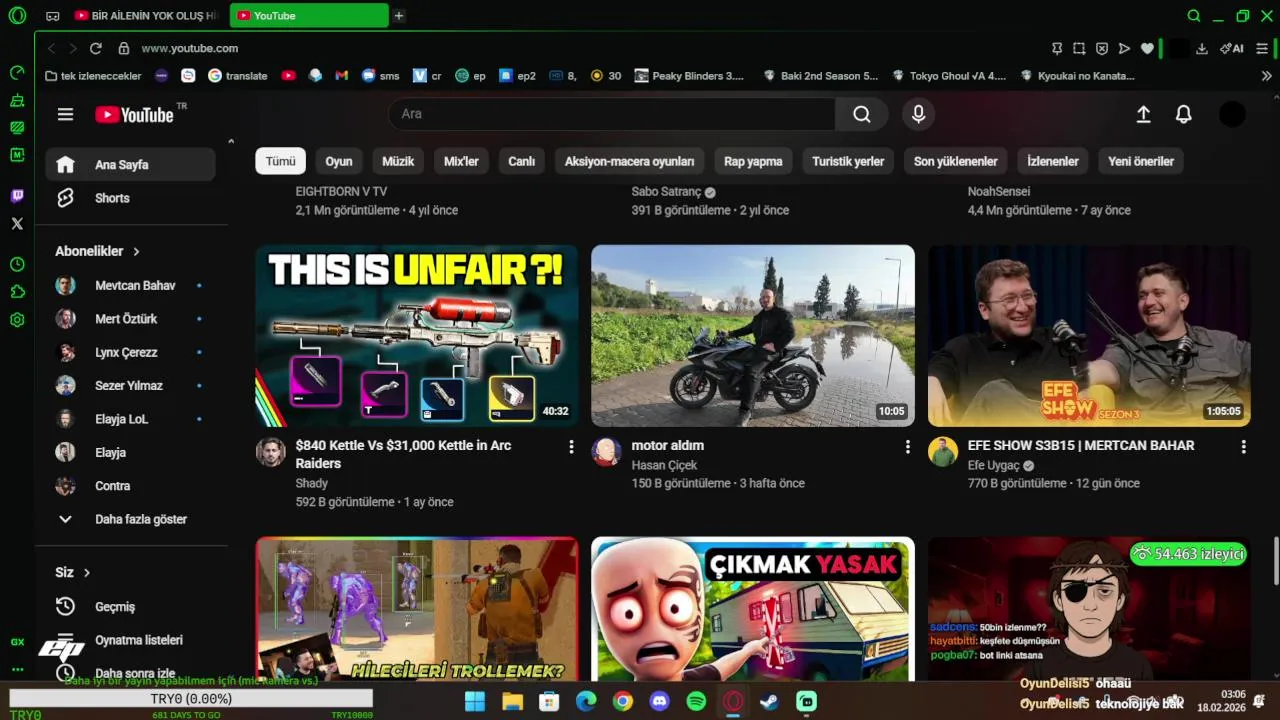This screenshot has width=1280, height=720.
Task: Open the ad blocker shield icon
Action: [x=1102, y=48]
